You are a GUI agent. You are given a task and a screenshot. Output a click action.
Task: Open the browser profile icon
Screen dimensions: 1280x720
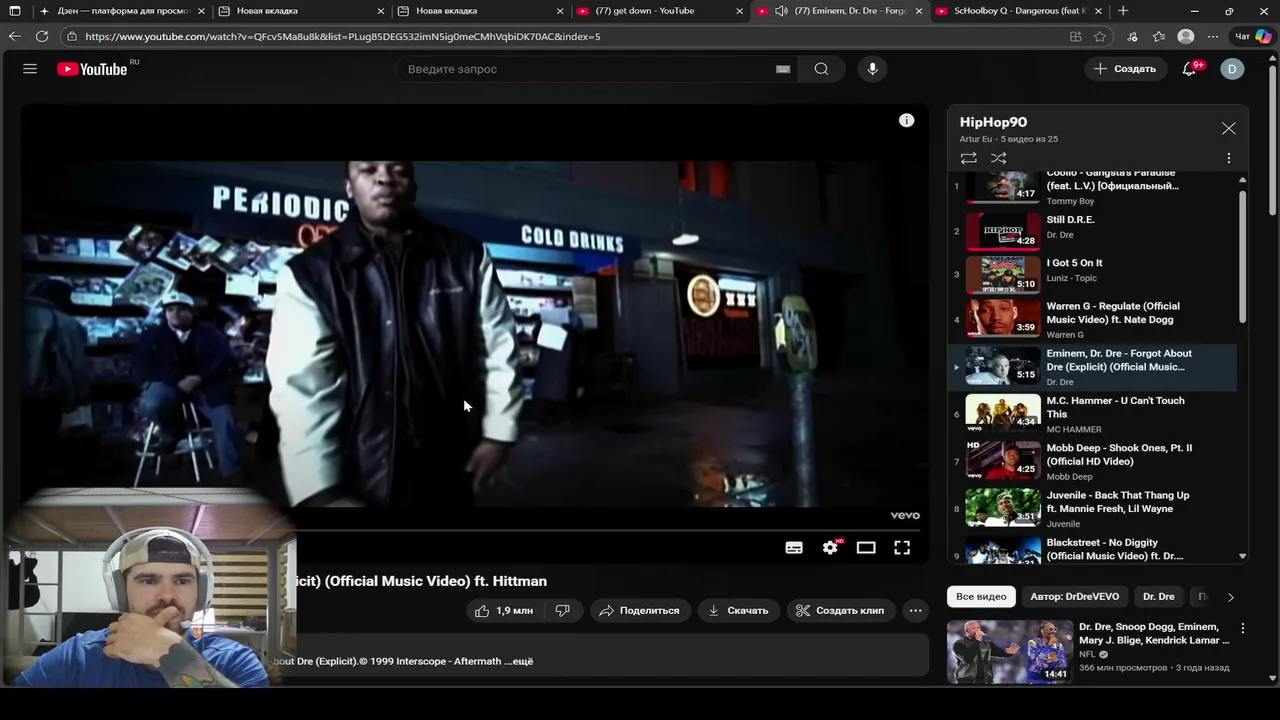pyautogui.click(x=1186, y=36)
